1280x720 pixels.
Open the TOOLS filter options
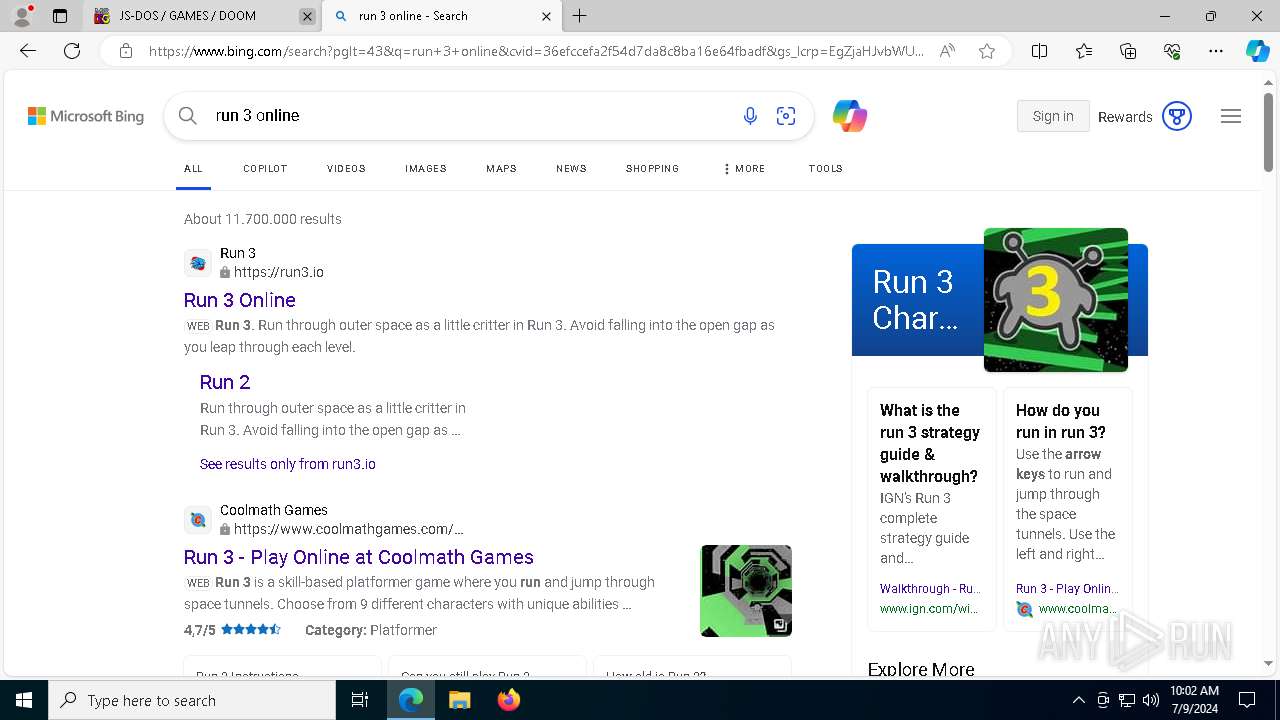(826, 169)
